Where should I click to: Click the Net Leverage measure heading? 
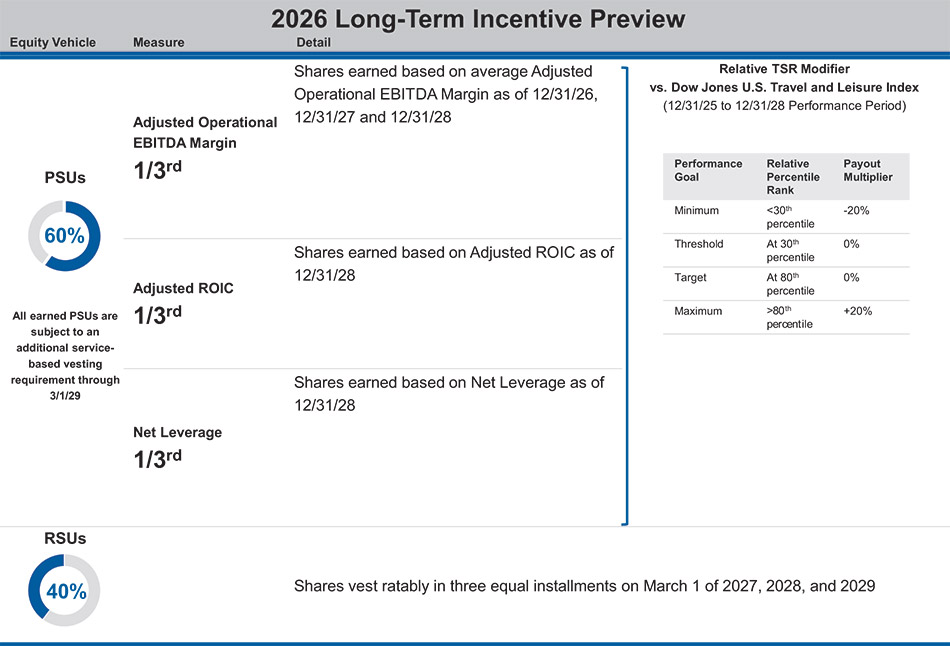click(x=177, y=433)
